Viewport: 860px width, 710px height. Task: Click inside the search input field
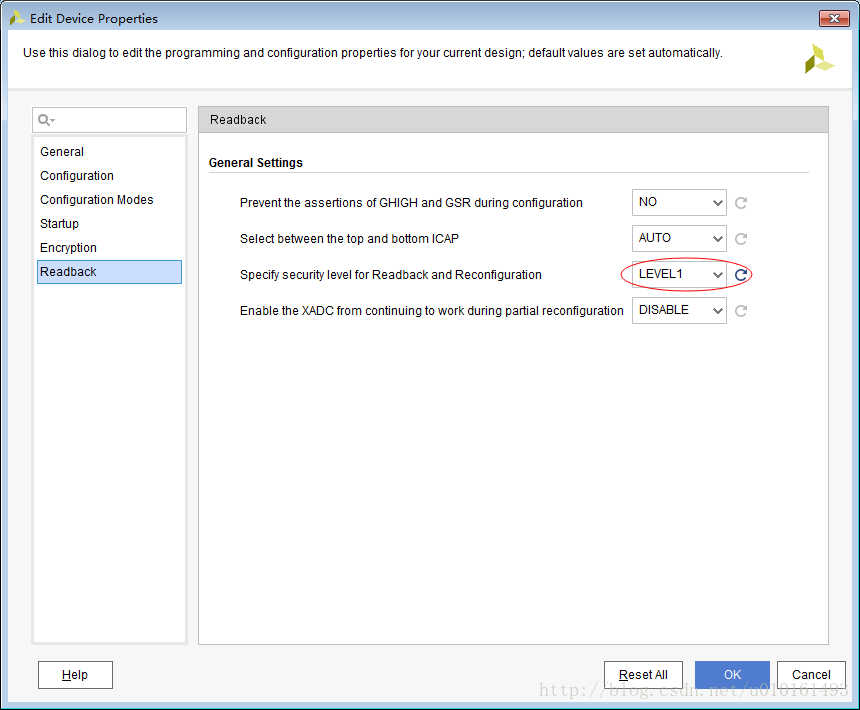[120, 120]
